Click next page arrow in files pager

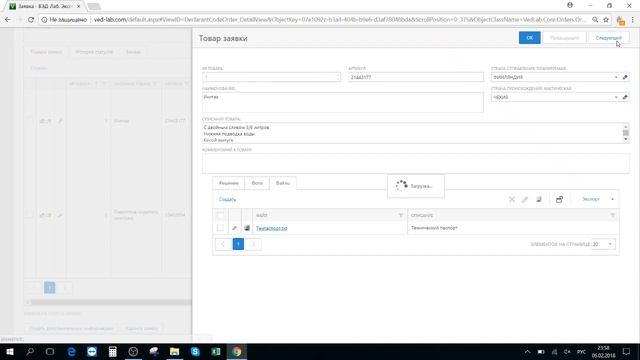click(253, 244)
